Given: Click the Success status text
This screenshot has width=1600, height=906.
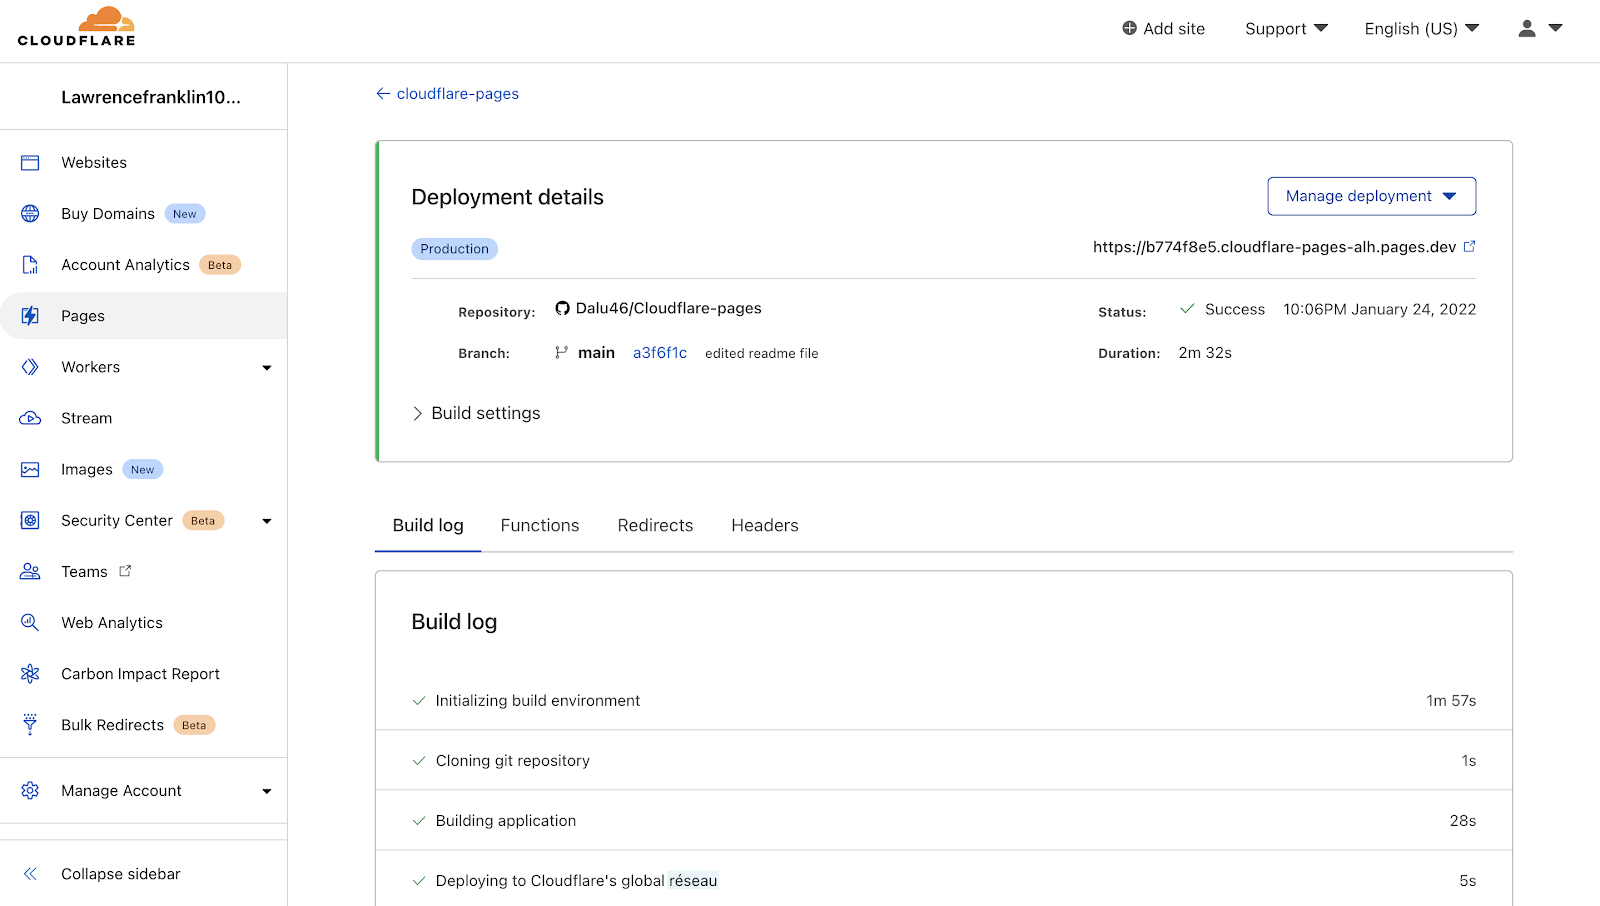Looking at the screenshot, I should 1235,310.
